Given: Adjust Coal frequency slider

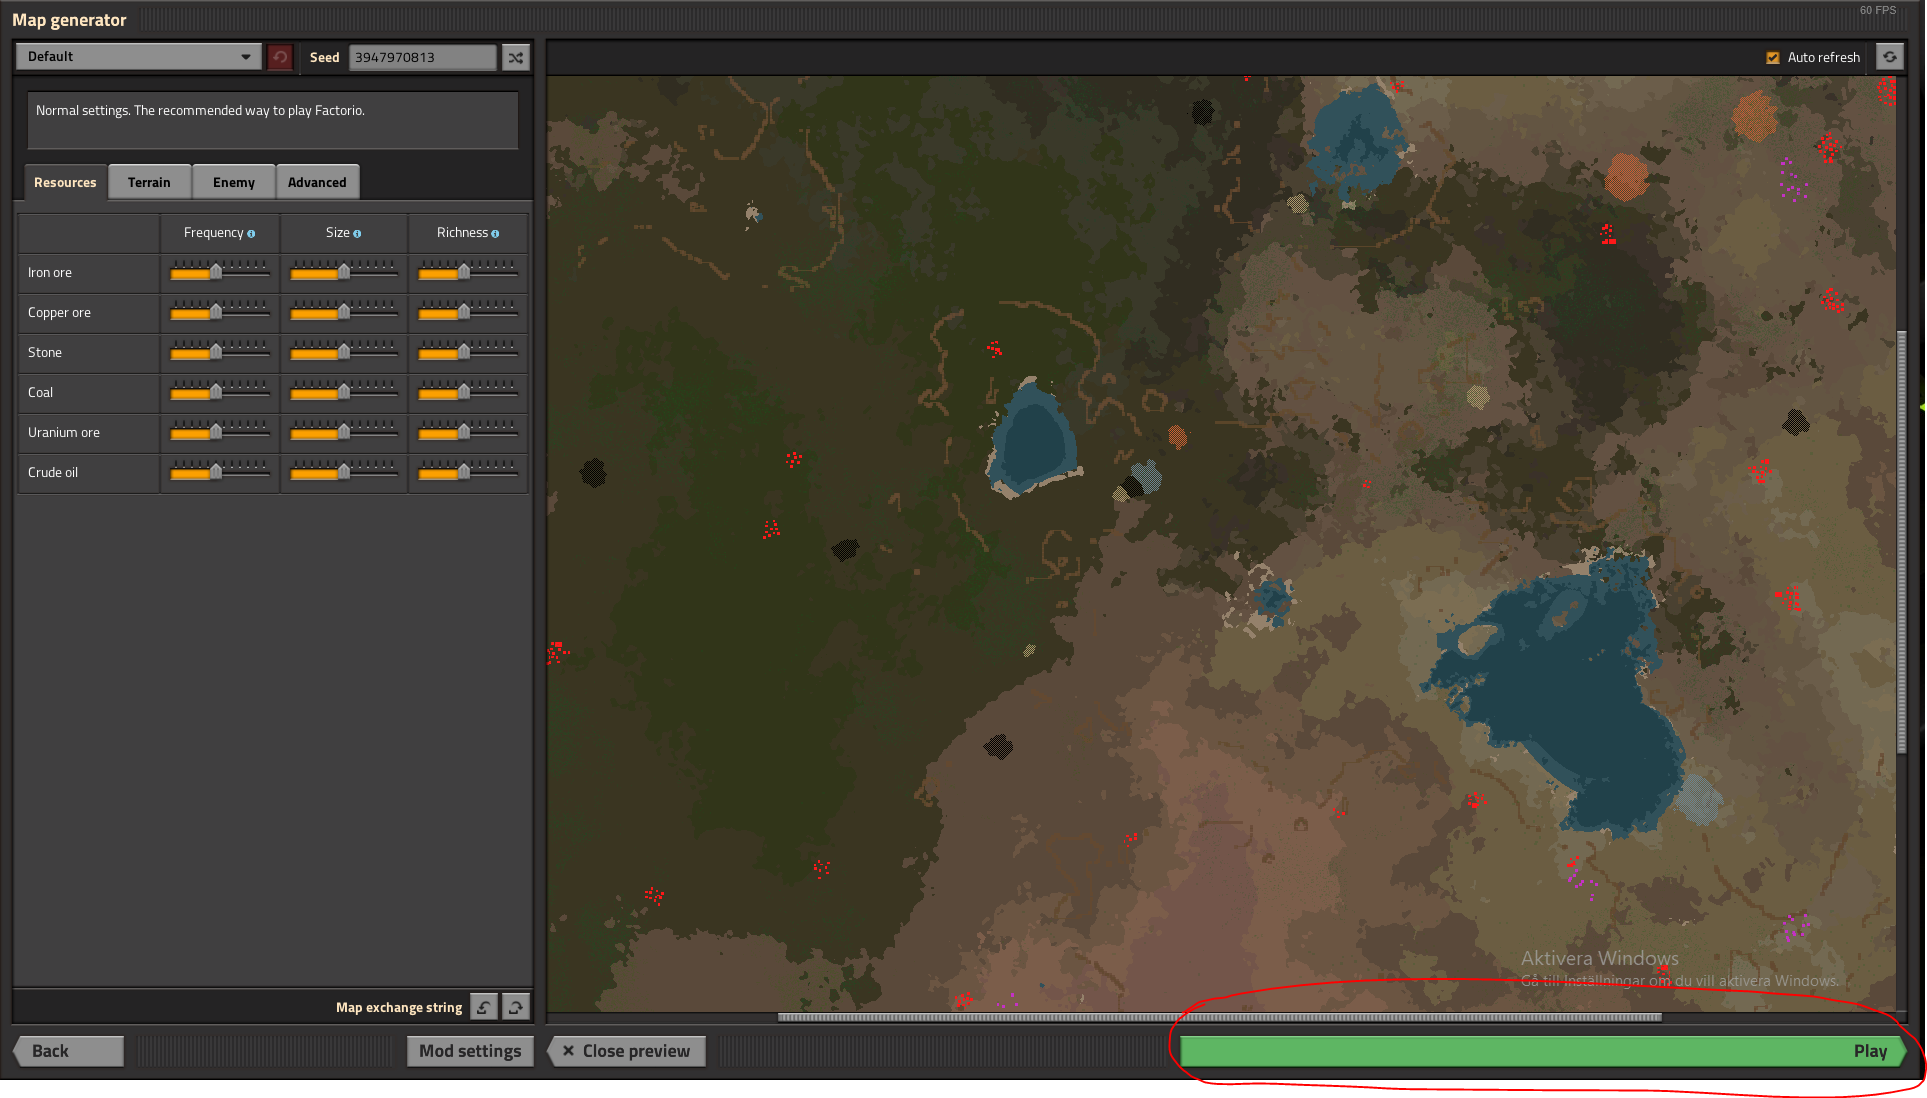Looking at the screenshot, I should [219, 392].
